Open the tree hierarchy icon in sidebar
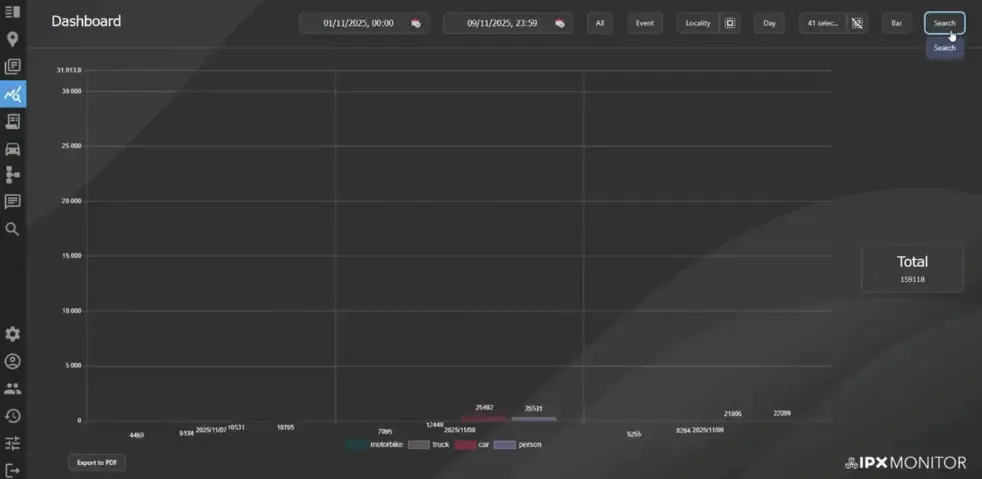This screenshot has height=479, width=982. [x=13, y=175]
